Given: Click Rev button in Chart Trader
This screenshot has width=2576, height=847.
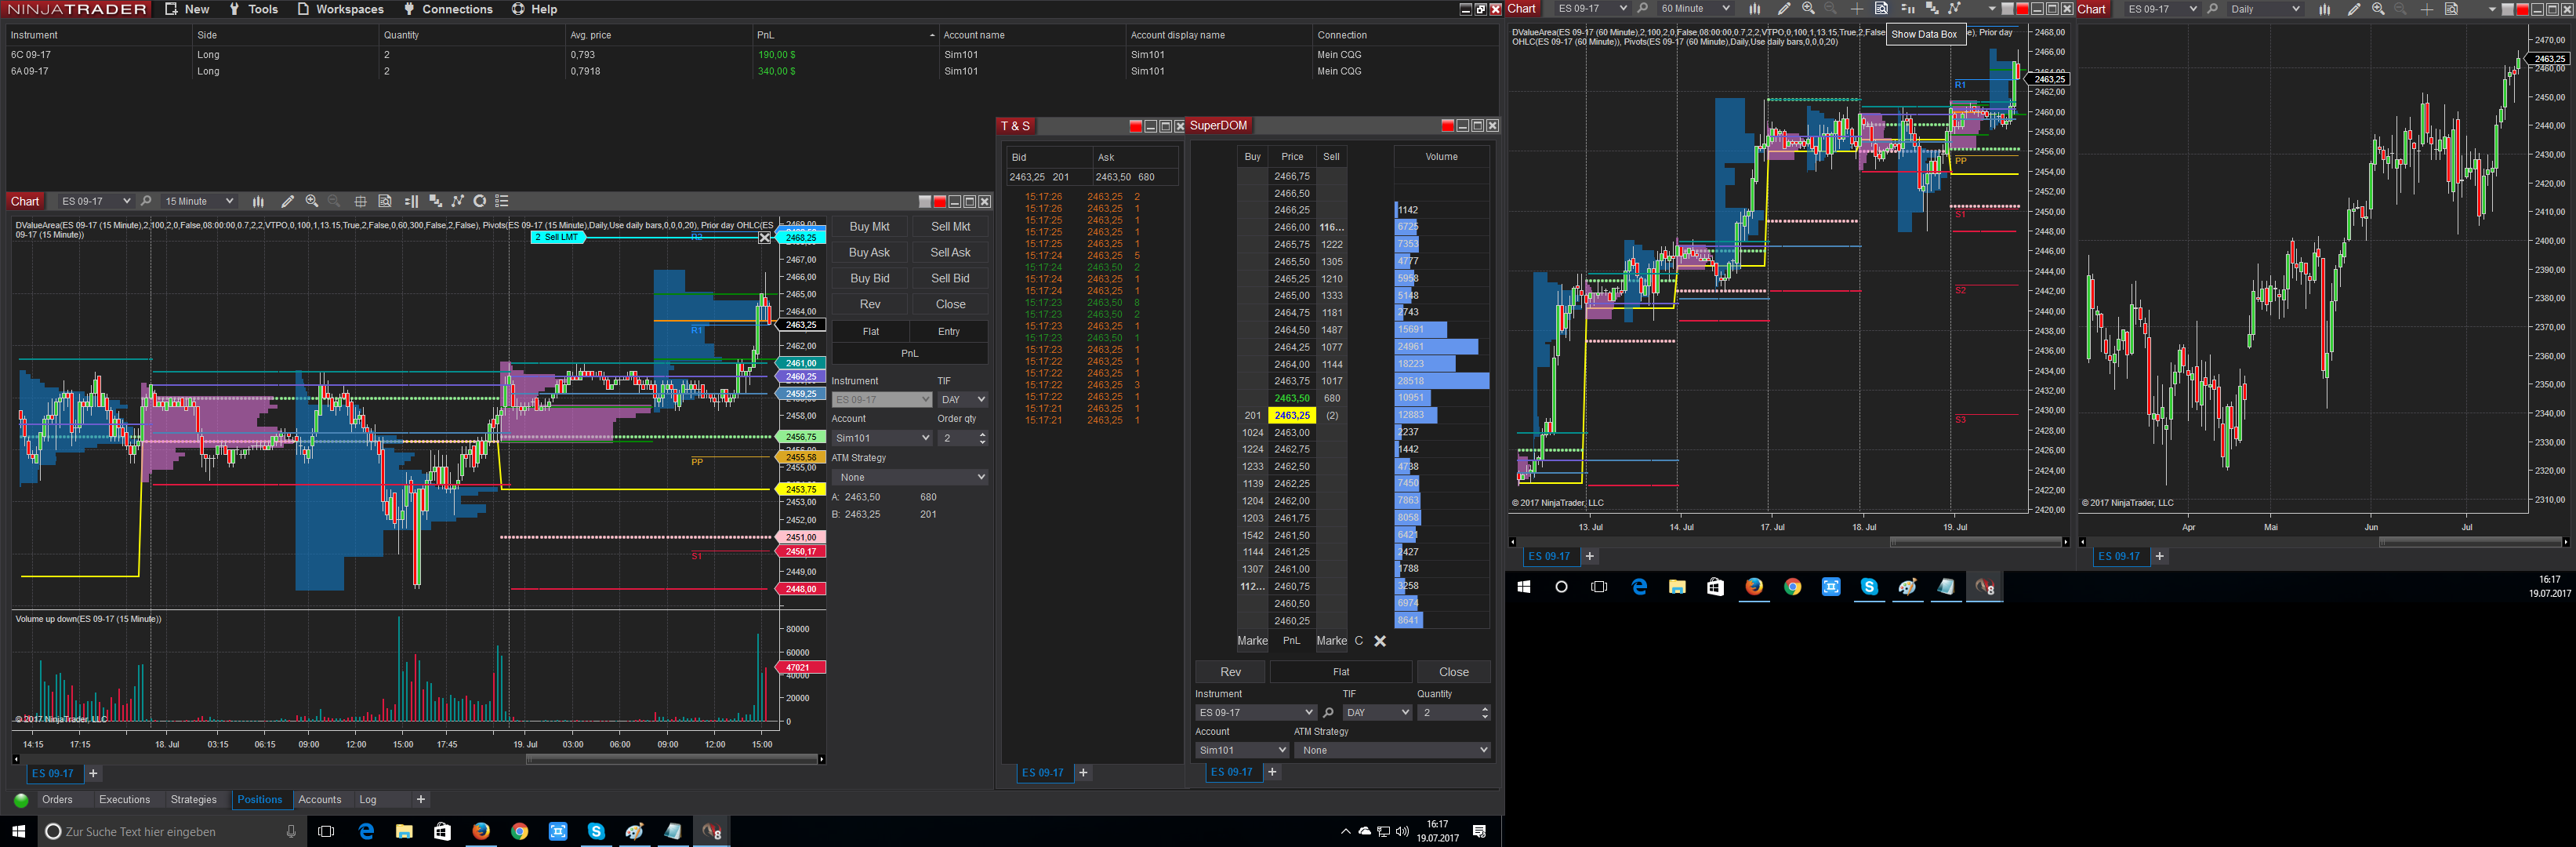Looking at the screenshot, I should coord(870,305).
